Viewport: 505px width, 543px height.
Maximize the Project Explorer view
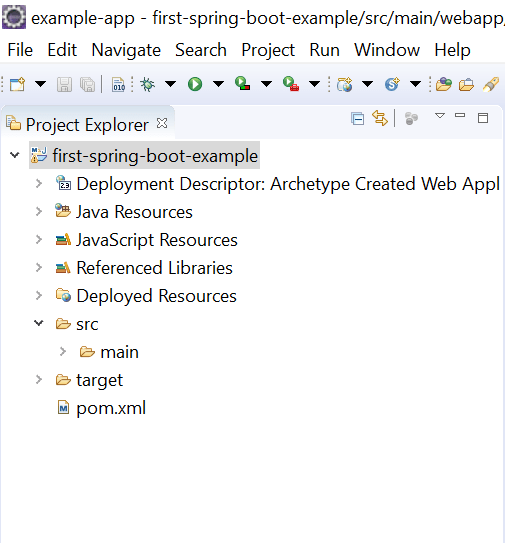tap(483, 118)
